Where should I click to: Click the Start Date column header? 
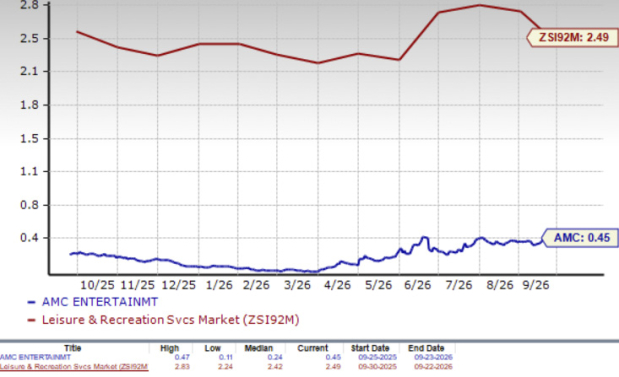370,348
